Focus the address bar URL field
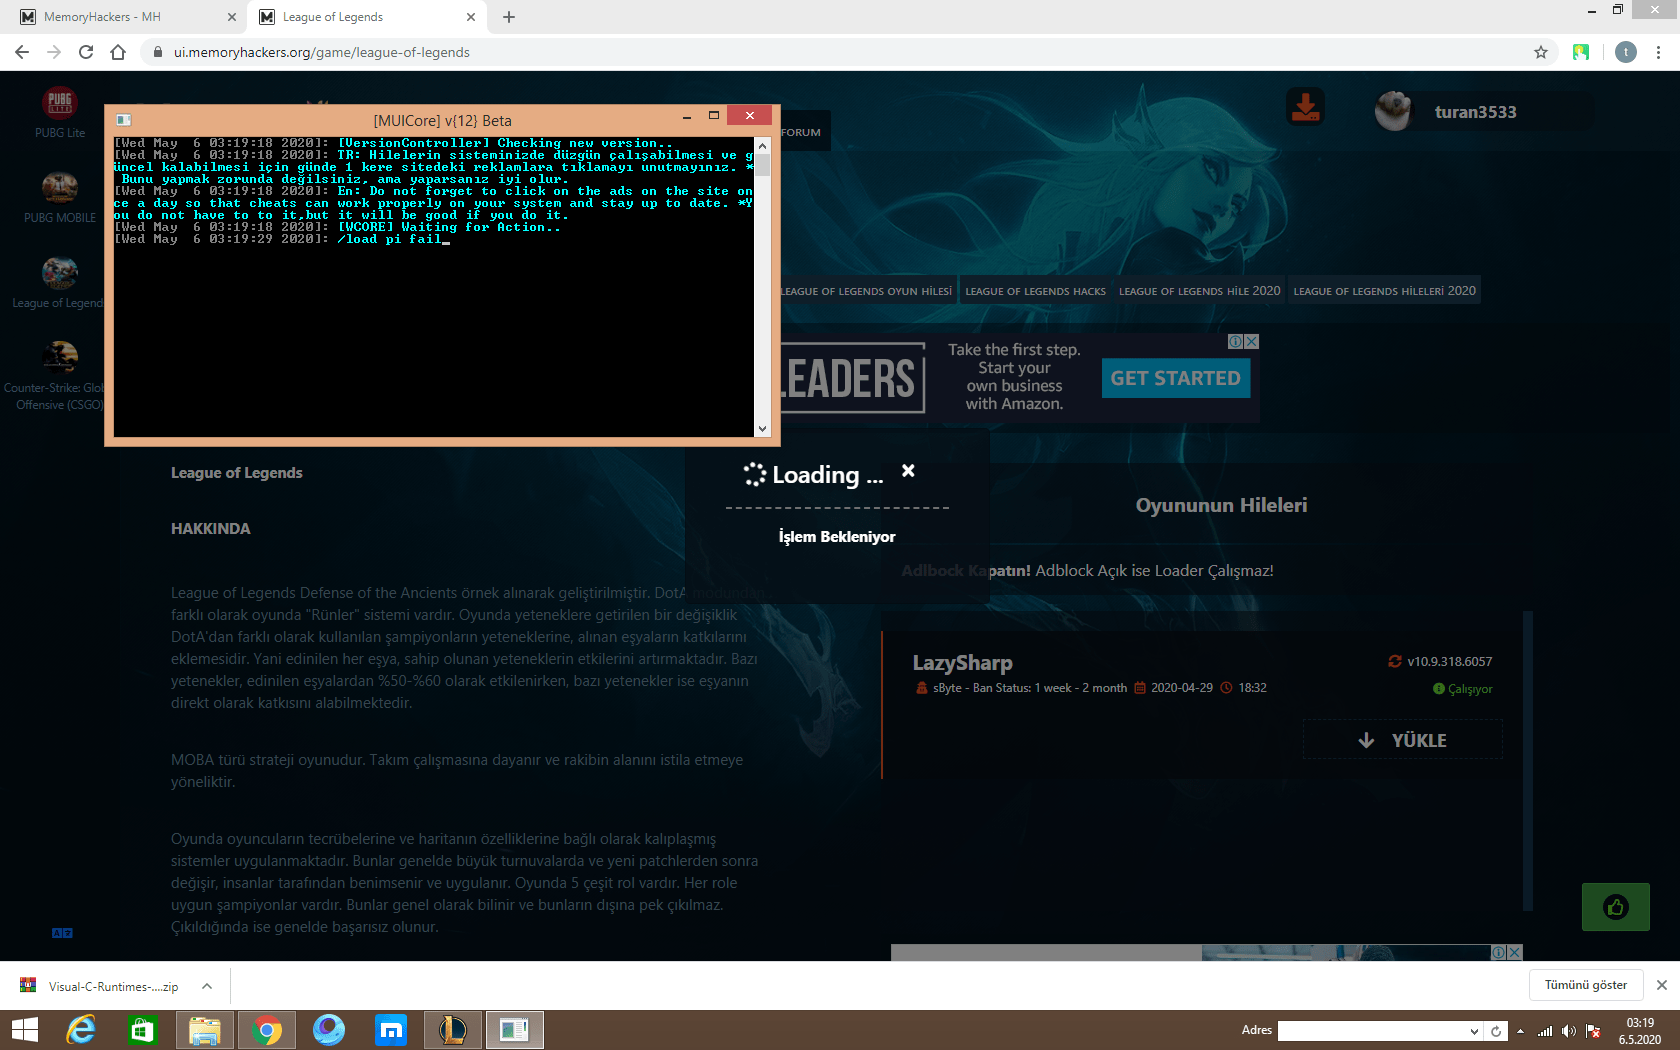This screenshot has width=1680, height=1050. point(840,52)
